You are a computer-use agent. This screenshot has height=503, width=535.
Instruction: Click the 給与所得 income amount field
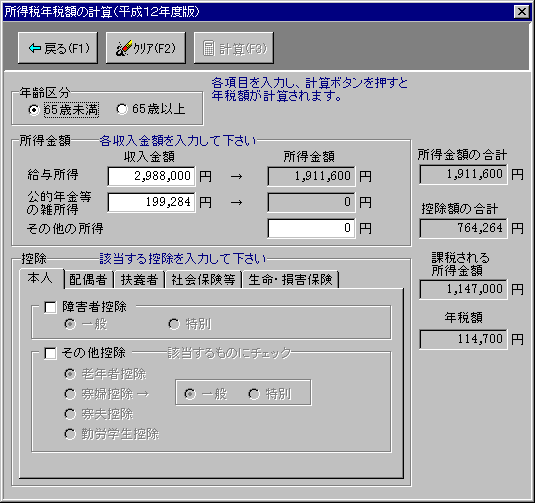(151, 176)
